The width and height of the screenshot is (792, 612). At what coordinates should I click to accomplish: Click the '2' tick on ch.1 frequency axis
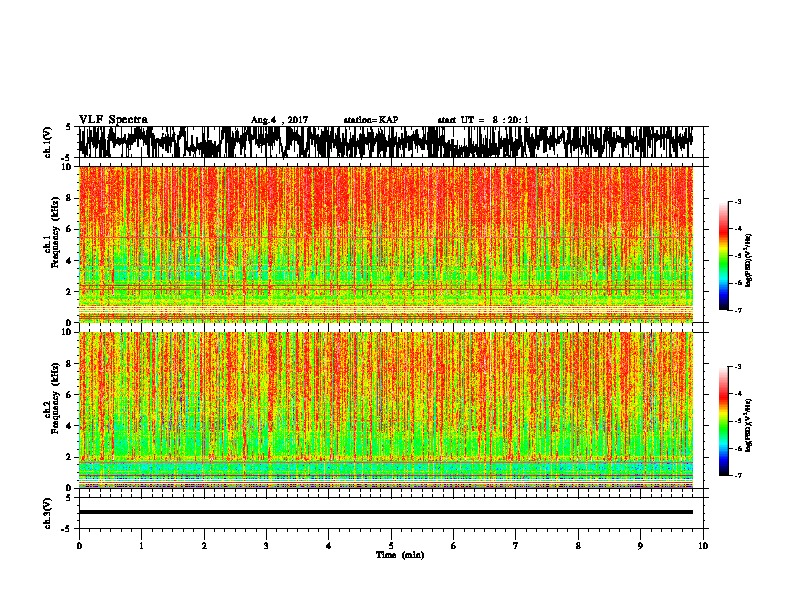(x=70, y=292)
